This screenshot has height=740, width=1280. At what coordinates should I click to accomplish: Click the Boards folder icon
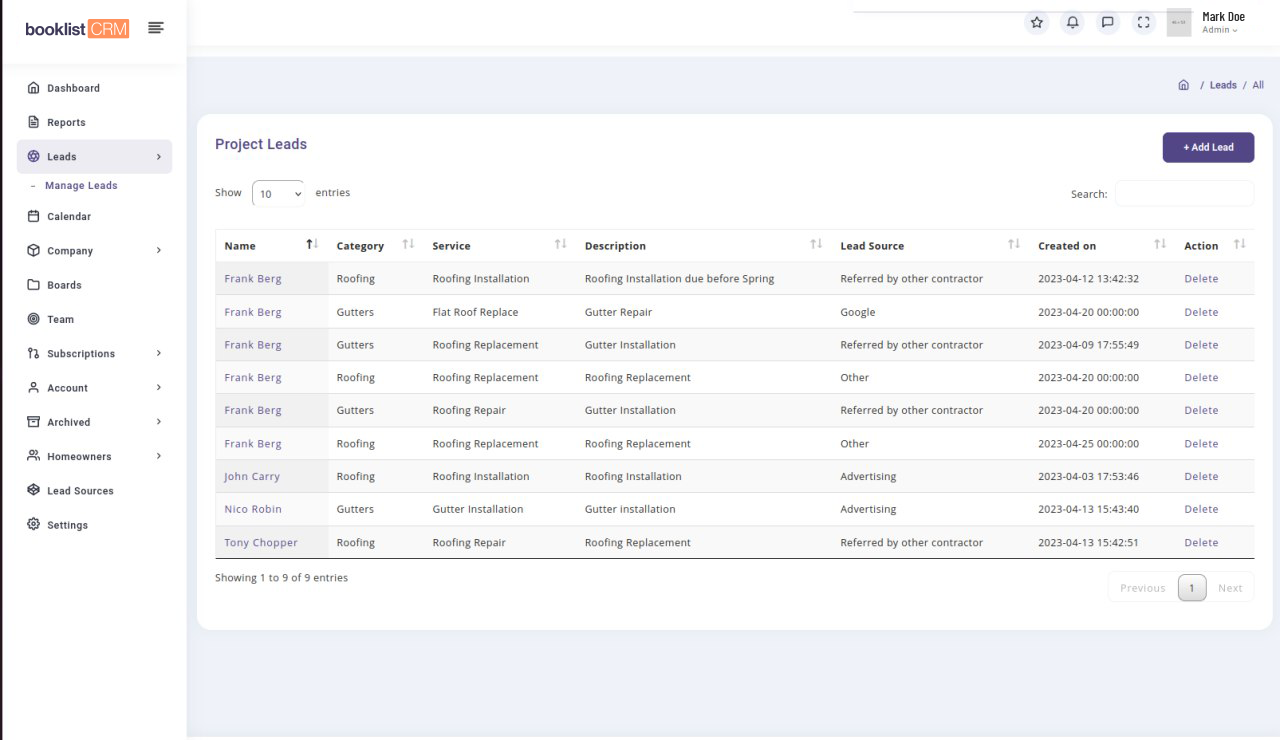click(x=33, y=285)
